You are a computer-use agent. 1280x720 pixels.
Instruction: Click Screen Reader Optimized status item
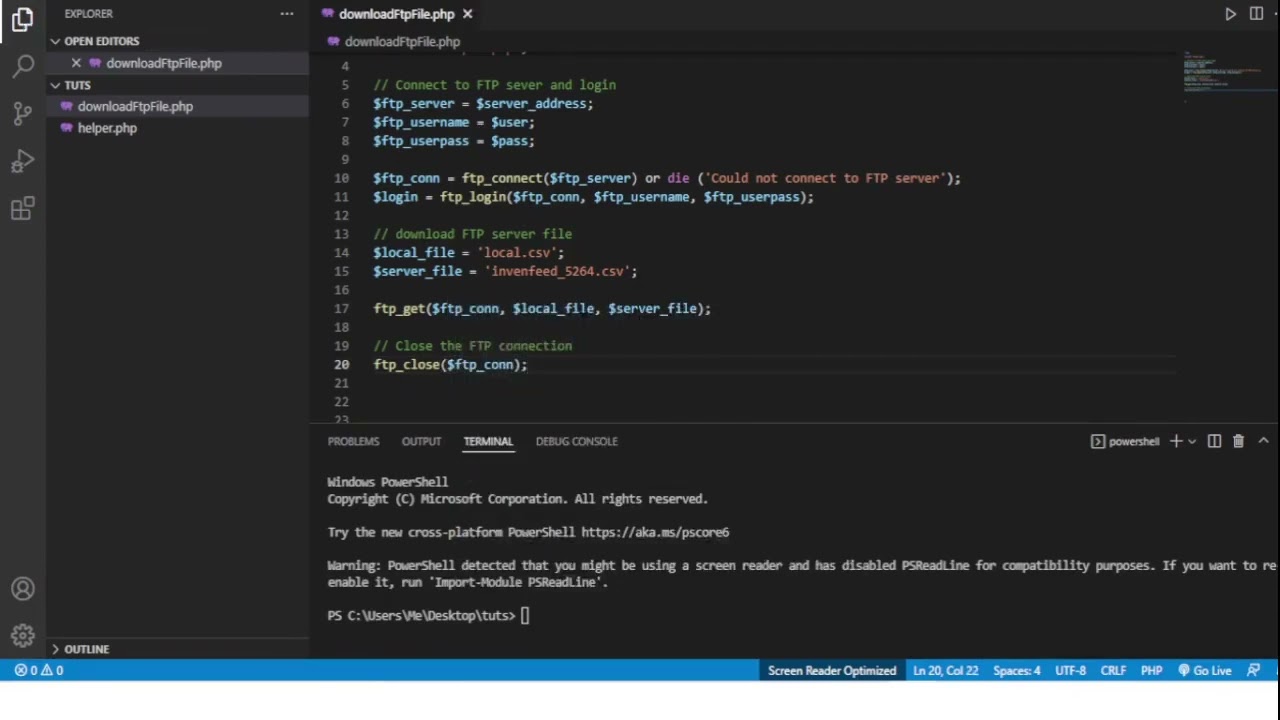(x=832, y=670)
